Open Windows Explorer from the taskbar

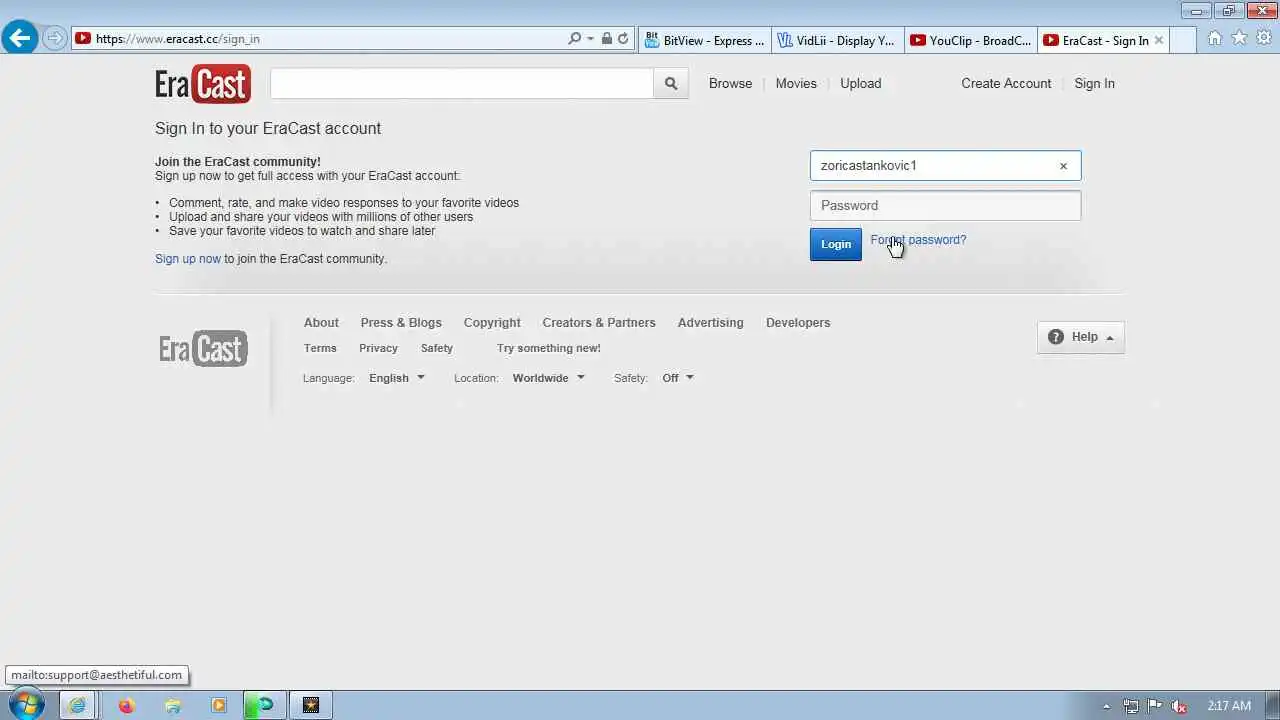(x=173, y=705)
